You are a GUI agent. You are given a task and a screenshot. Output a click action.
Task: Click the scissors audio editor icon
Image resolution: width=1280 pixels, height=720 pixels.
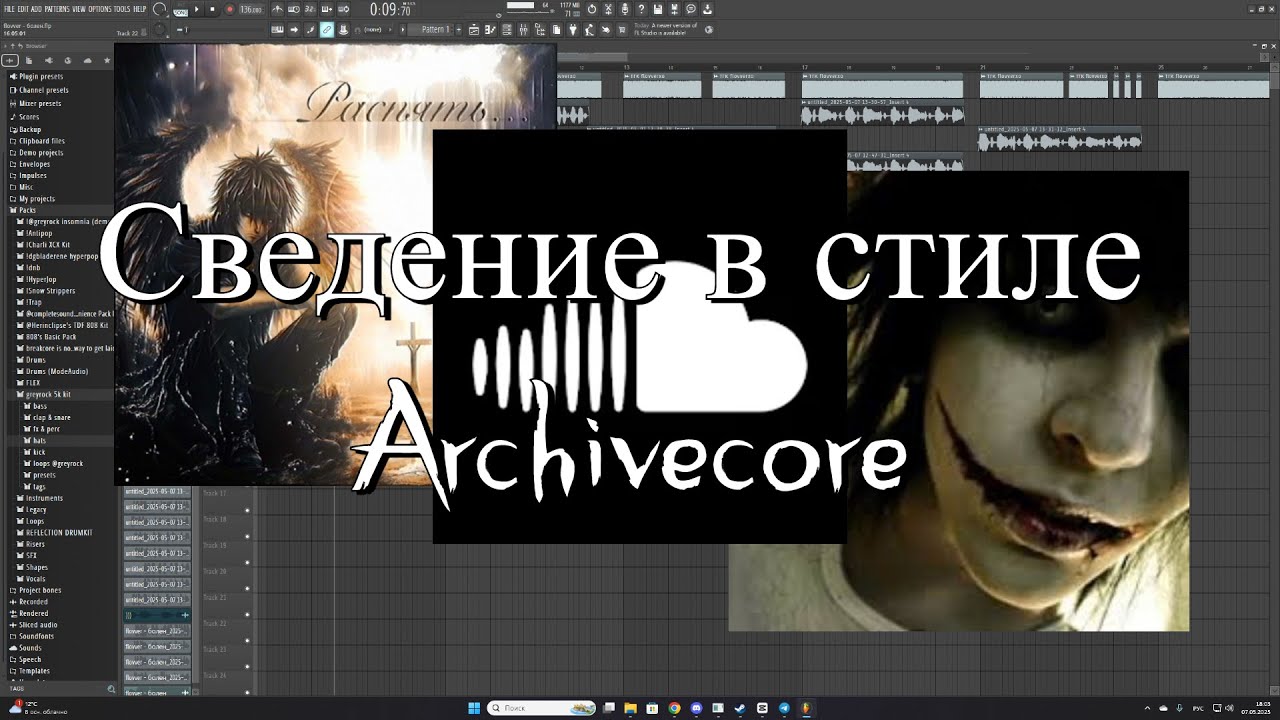tap(608, 9)
